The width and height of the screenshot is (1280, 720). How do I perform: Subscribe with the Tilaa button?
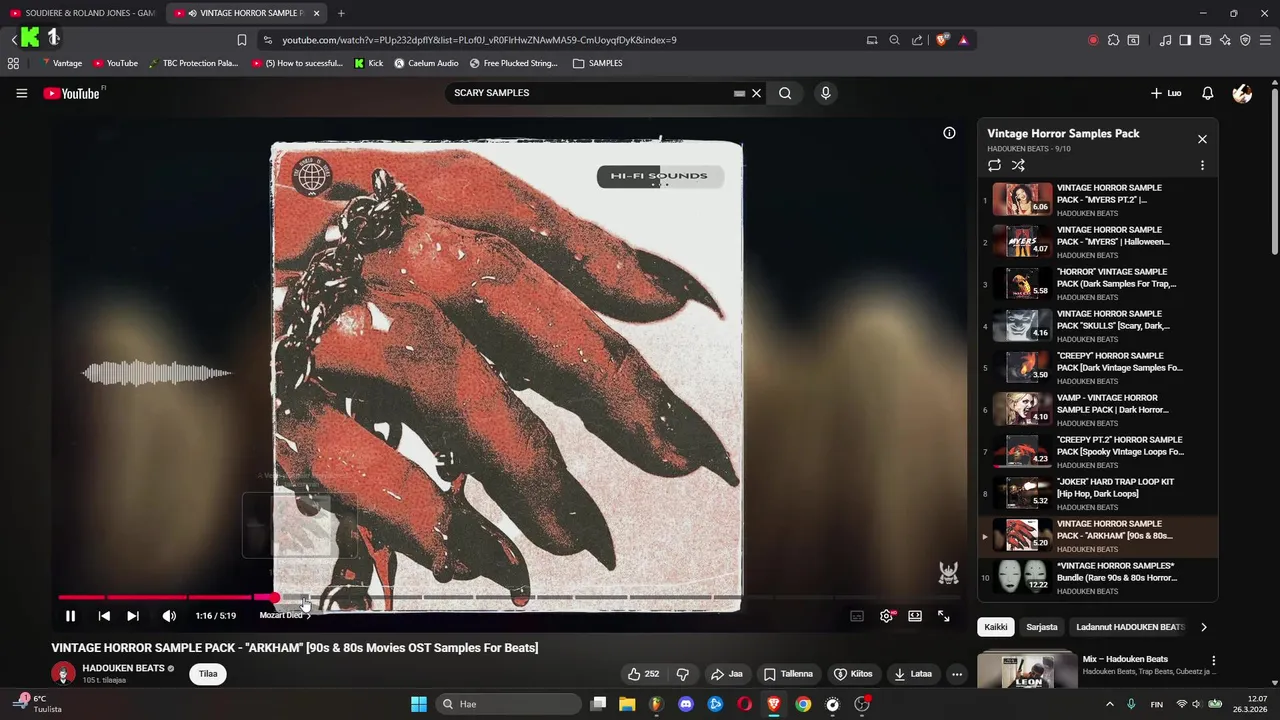[208, 674]
